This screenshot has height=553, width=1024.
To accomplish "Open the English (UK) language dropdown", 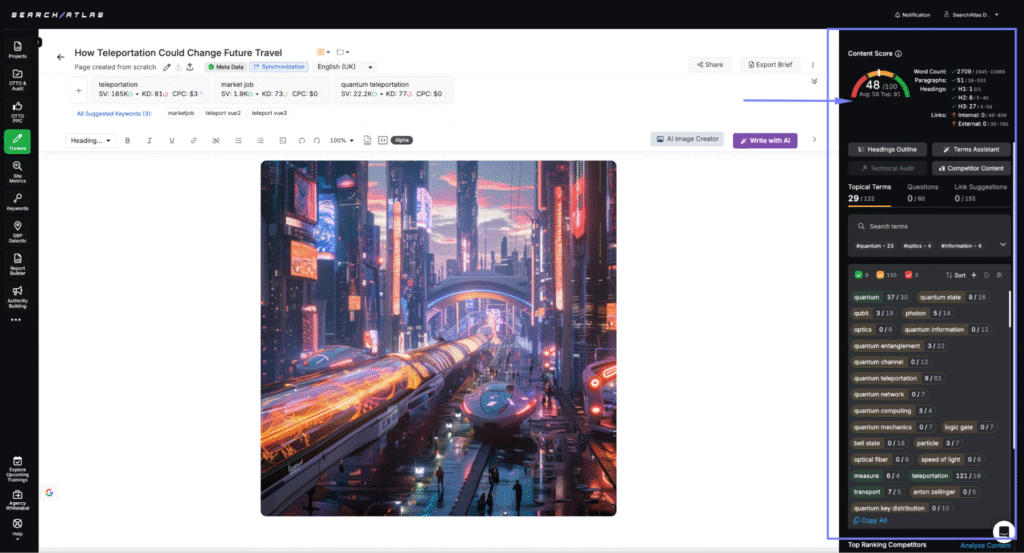I will tap(345, 67).
